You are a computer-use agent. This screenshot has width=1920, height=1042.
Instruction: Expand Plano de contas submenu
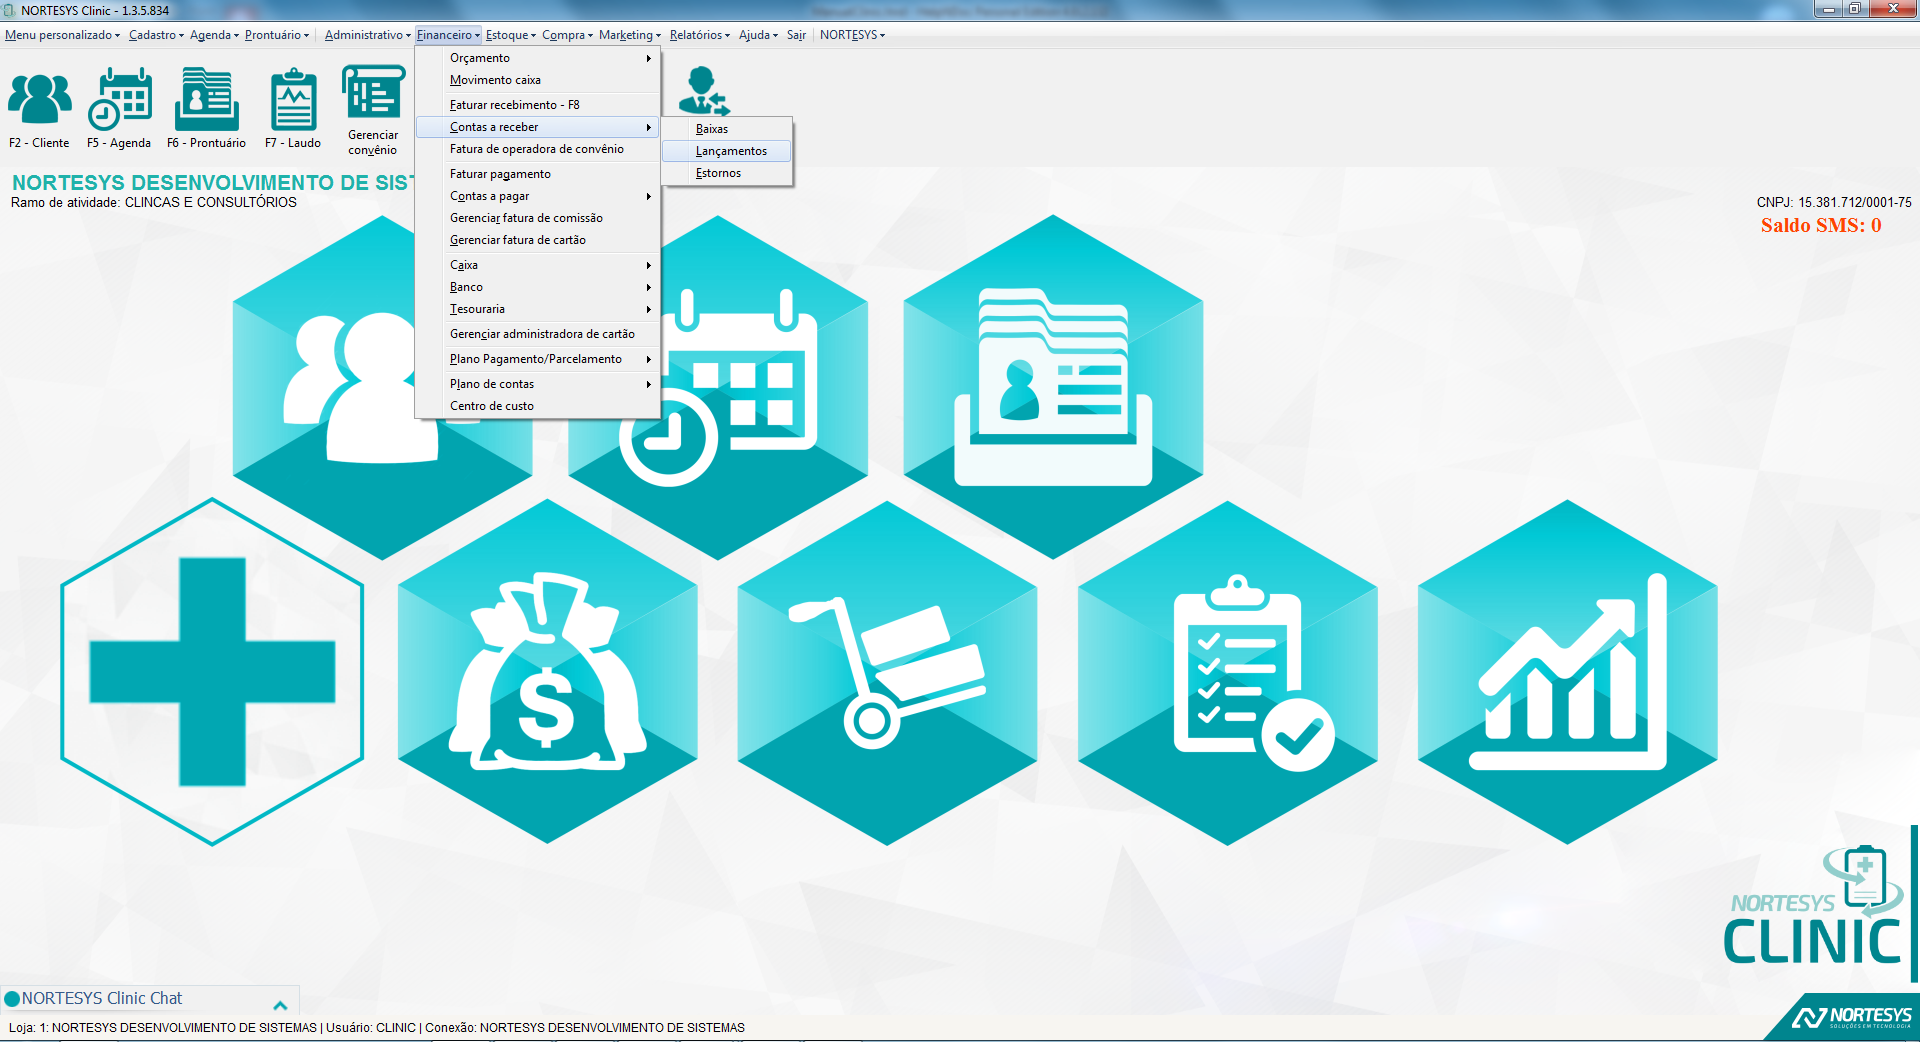pyautogui.click(x=538, y=384)
